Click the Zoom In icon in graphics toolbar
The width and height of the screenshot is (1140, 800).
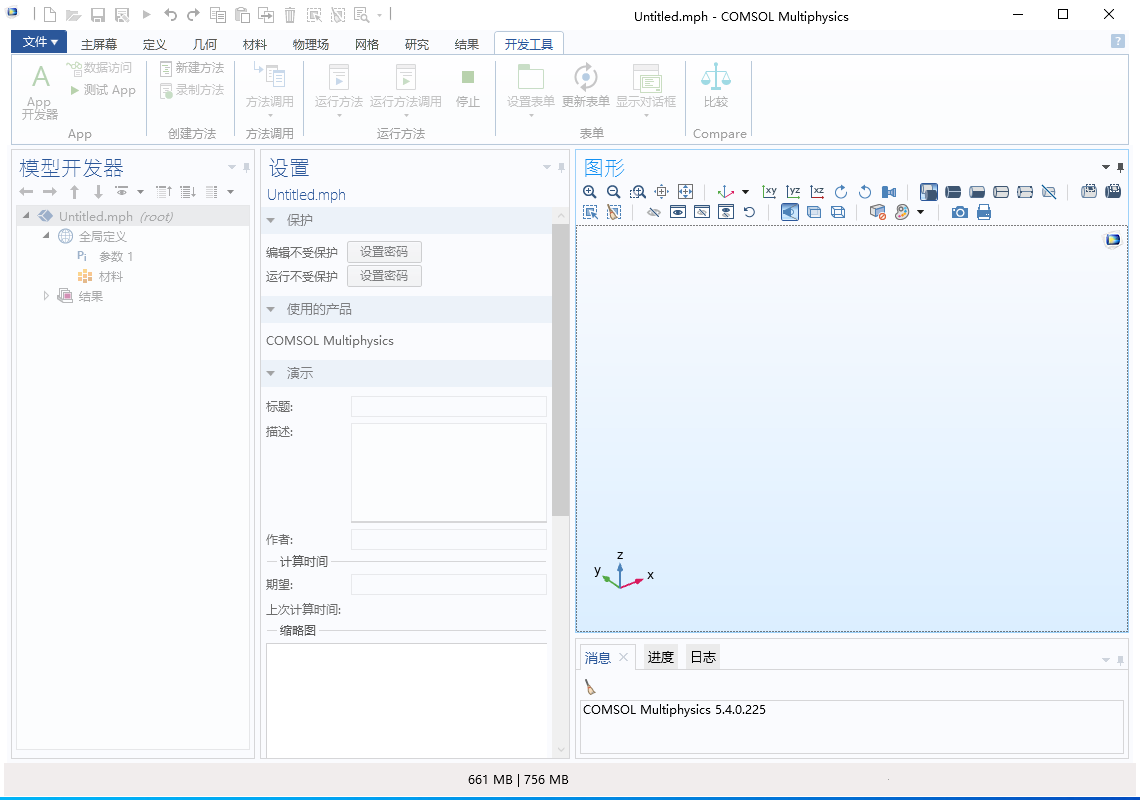point(590,191)
